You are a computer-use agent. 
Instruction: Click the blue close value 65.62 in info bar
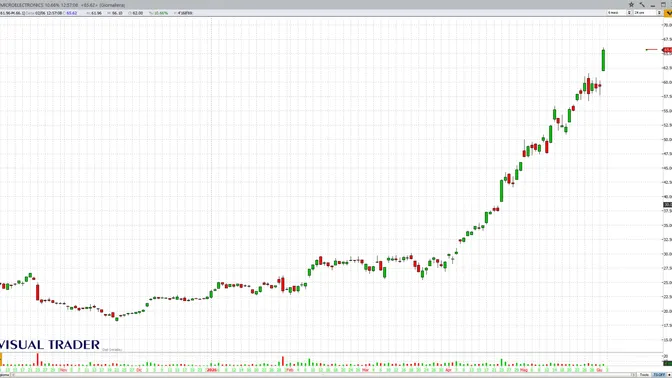72,13
